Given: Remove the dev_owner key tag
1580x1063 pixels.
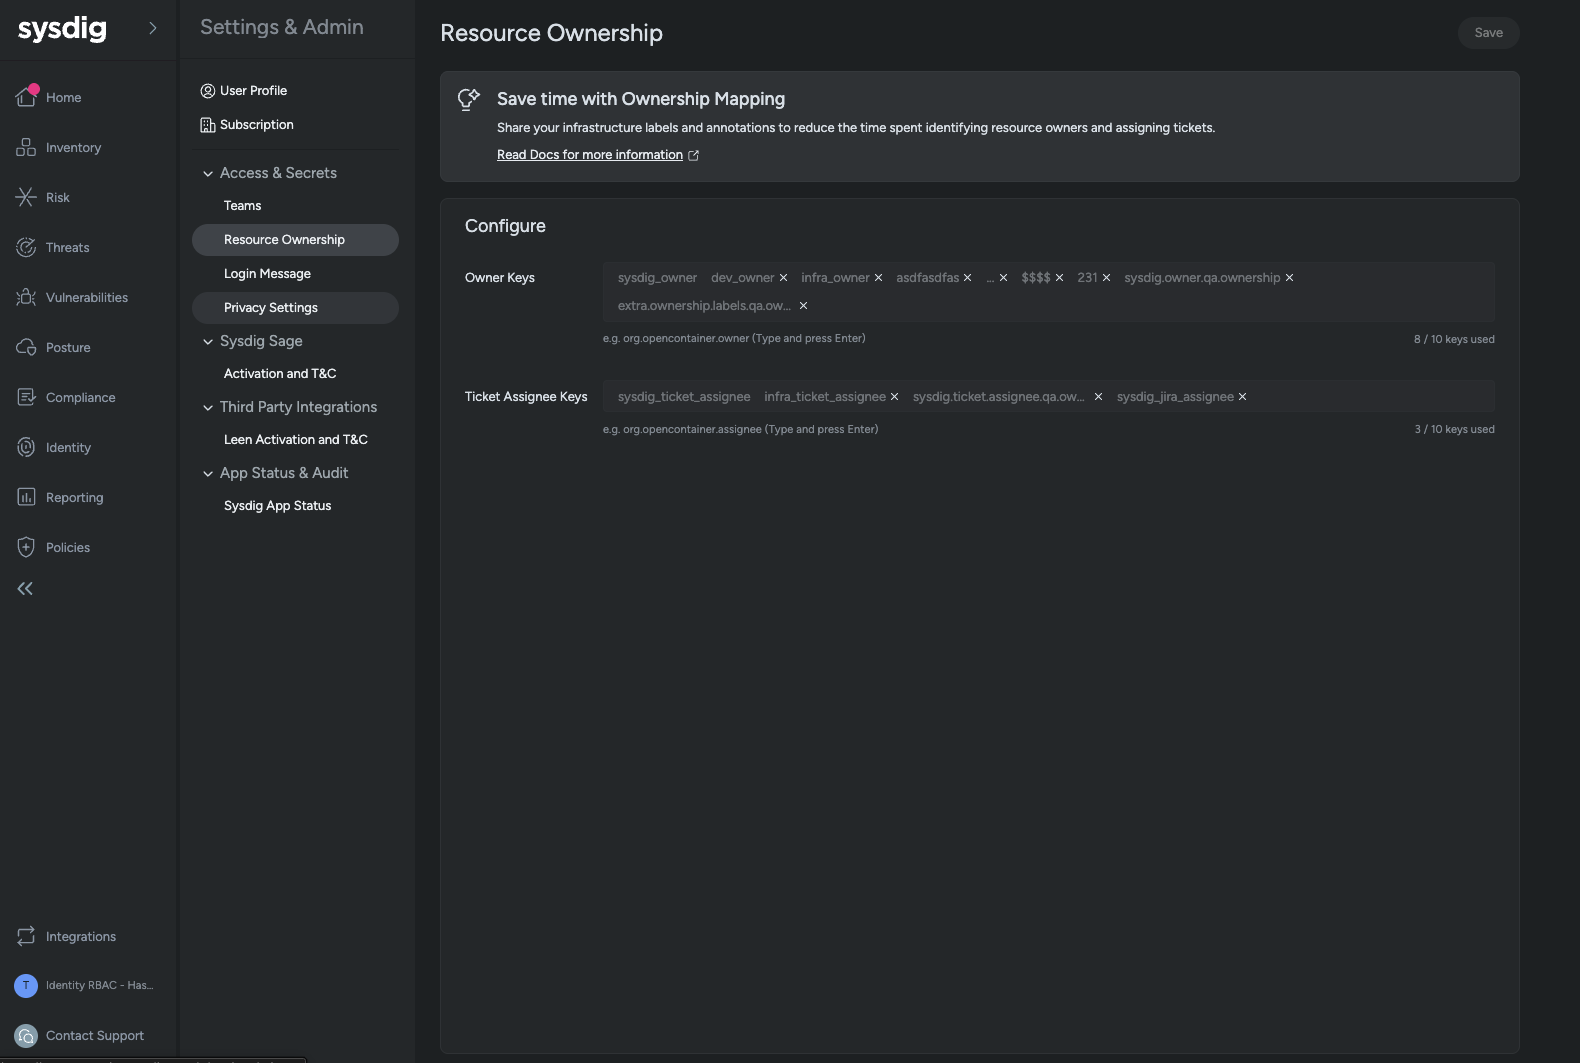Looking at the screenshot, I should click(783, 278).
